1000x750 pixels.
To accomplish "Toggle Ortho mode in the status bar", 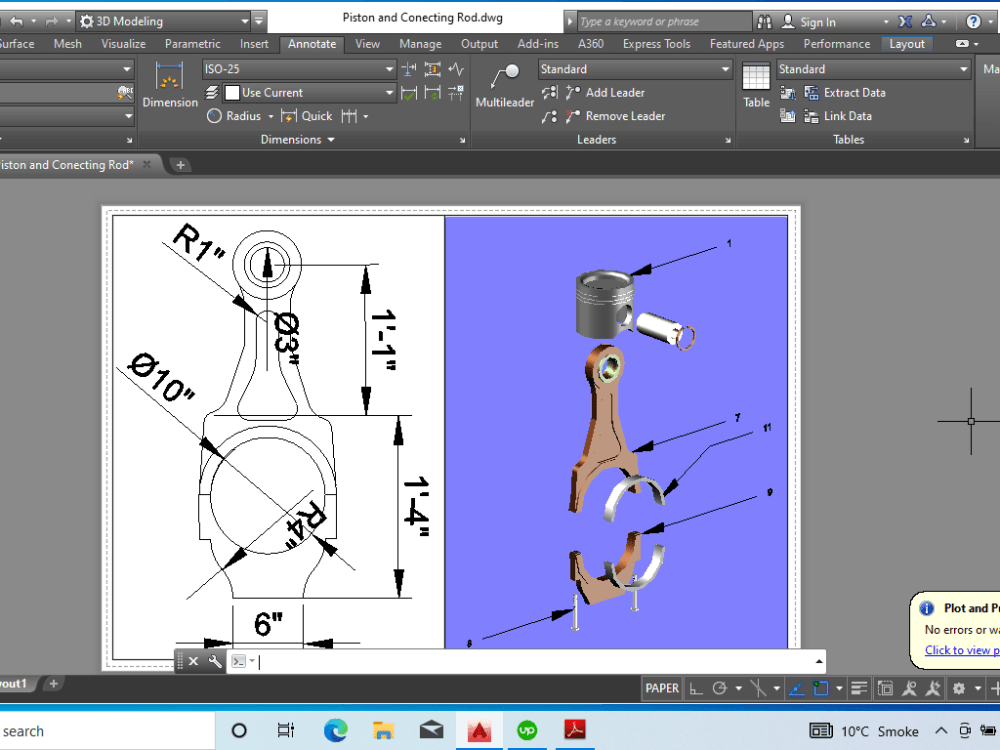I will (x=697, y=688).
